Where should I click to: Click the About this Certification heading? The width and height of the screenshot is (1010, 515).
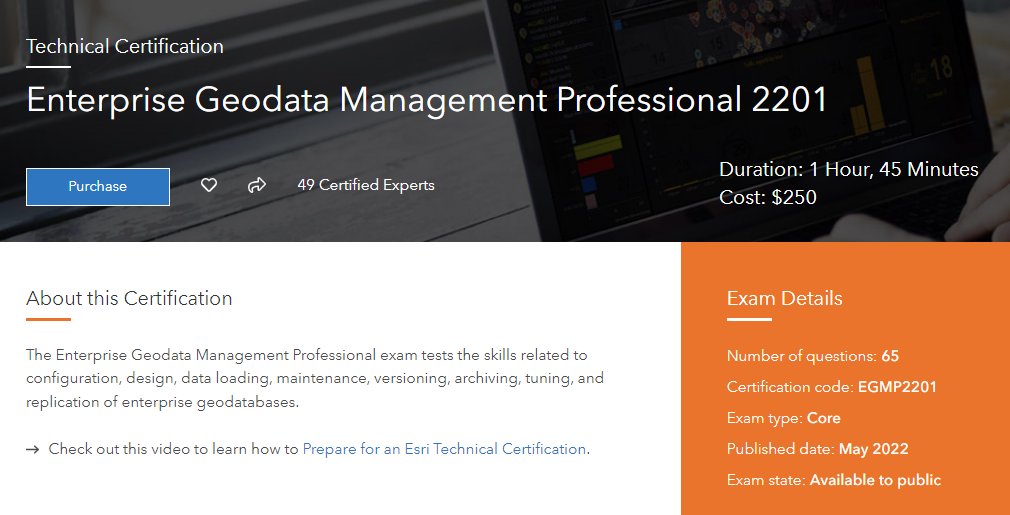129,299
